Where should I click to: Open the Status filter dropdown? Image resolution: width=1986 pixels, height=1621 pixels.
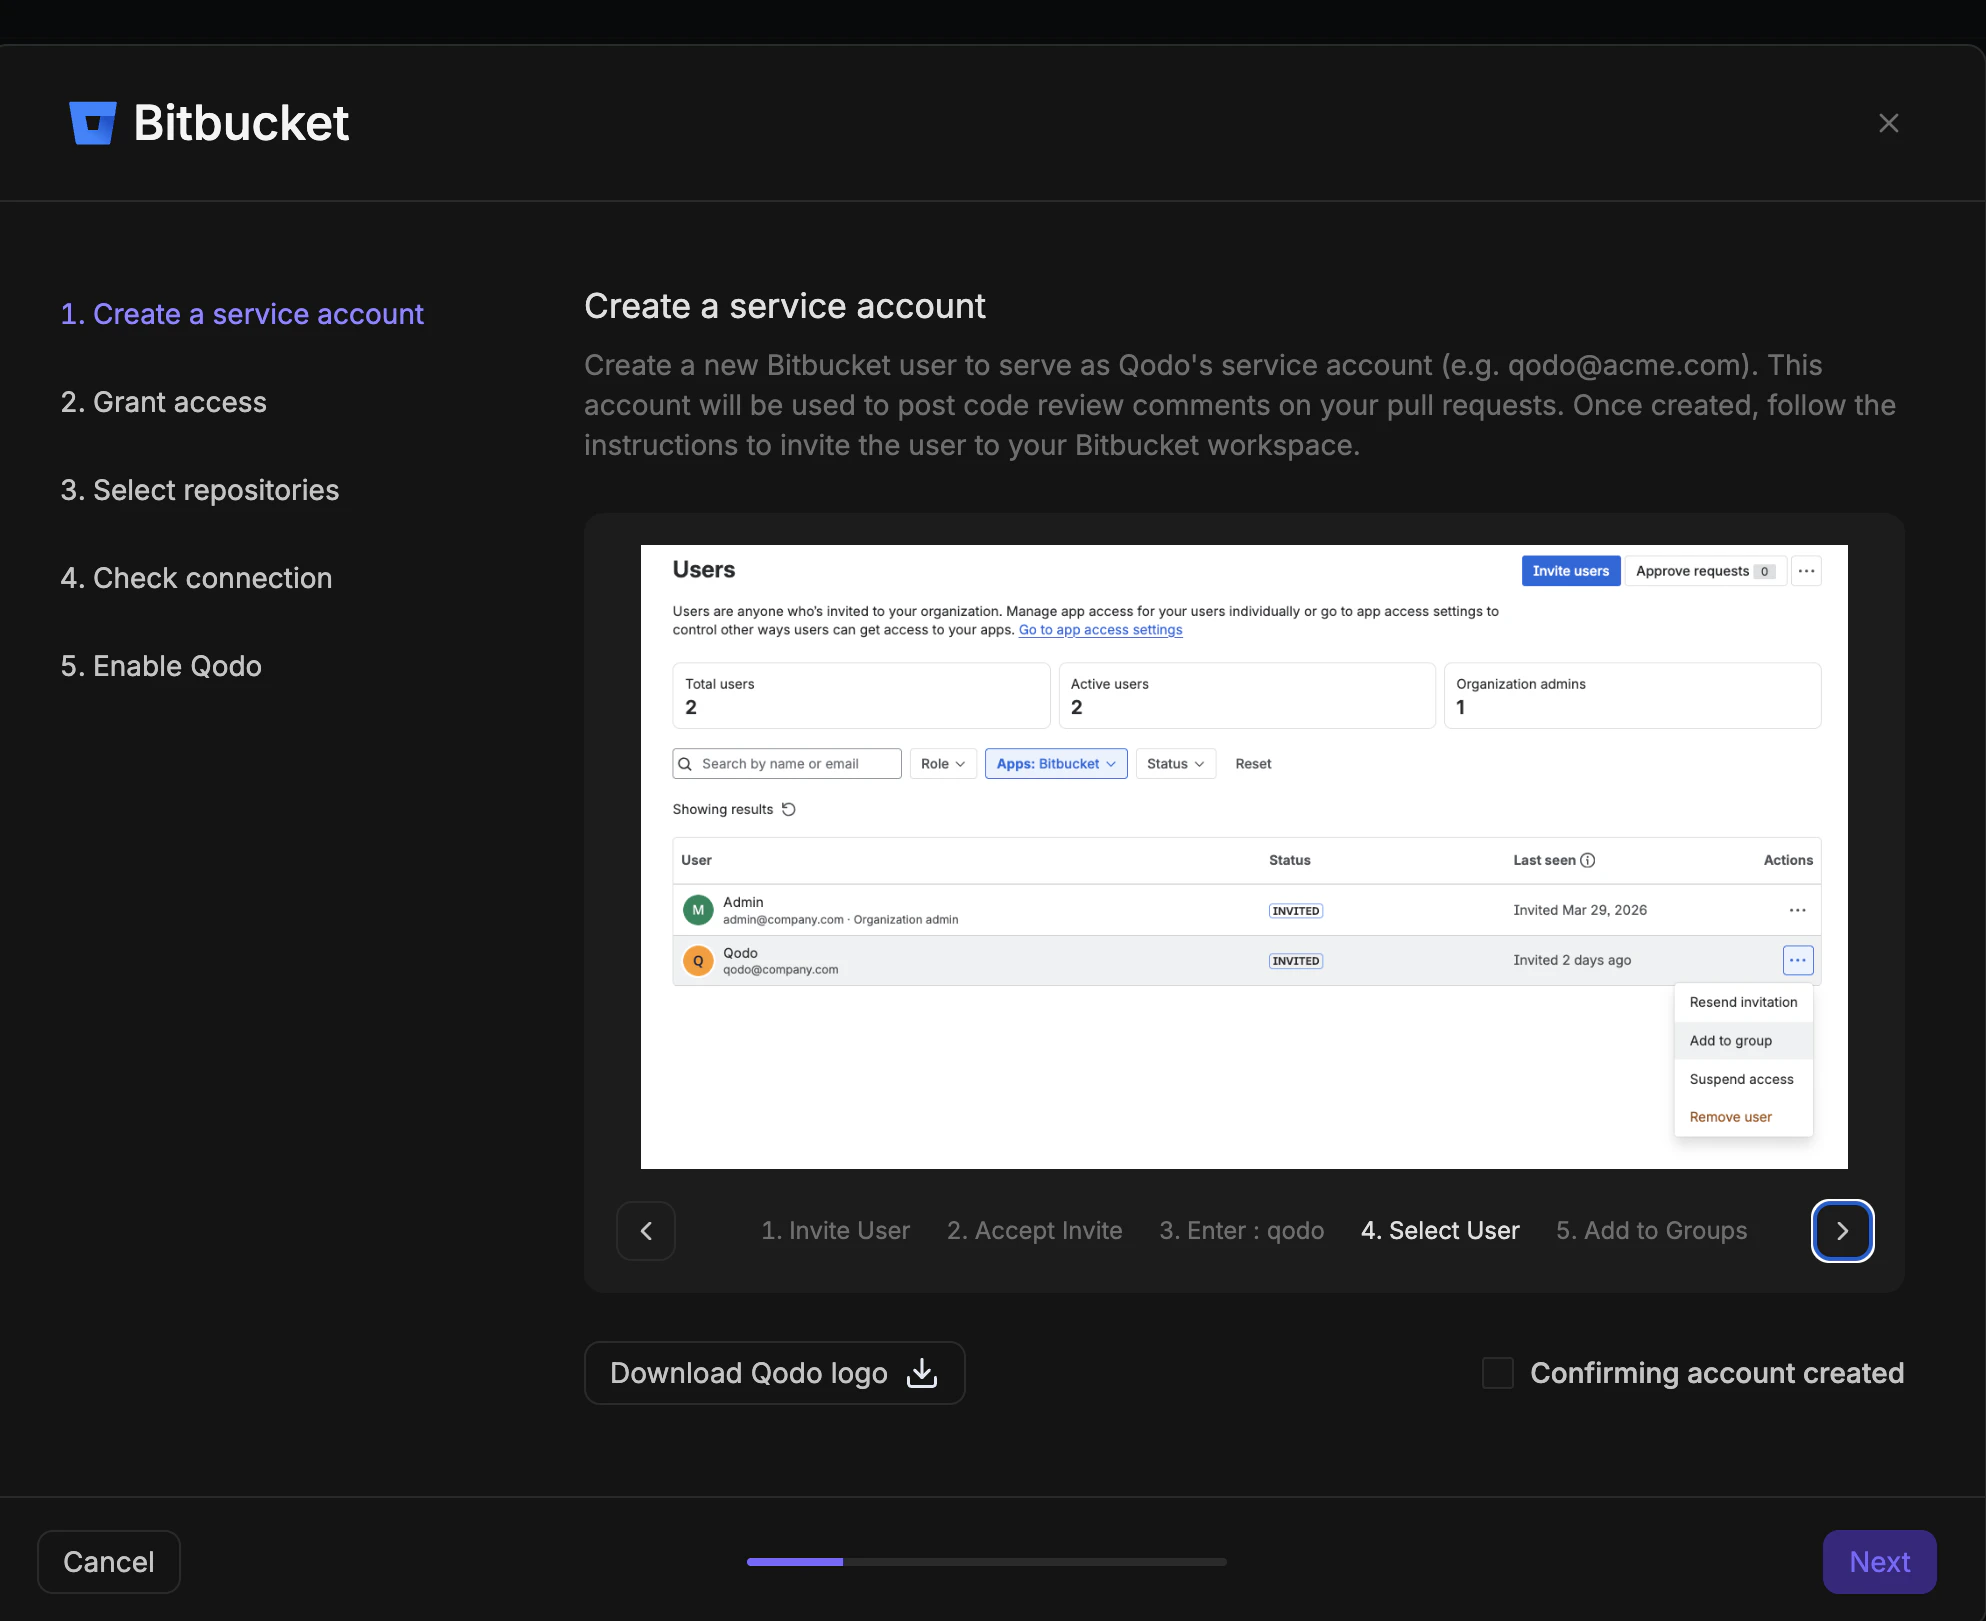pyautogui.click(x=1174, y=763)
